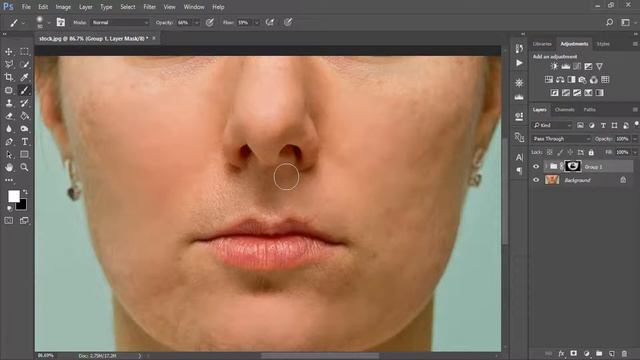Add a Color Lookup grid adjustment
The width and height of the screenshot is (640, 360).
pos(605,80)
